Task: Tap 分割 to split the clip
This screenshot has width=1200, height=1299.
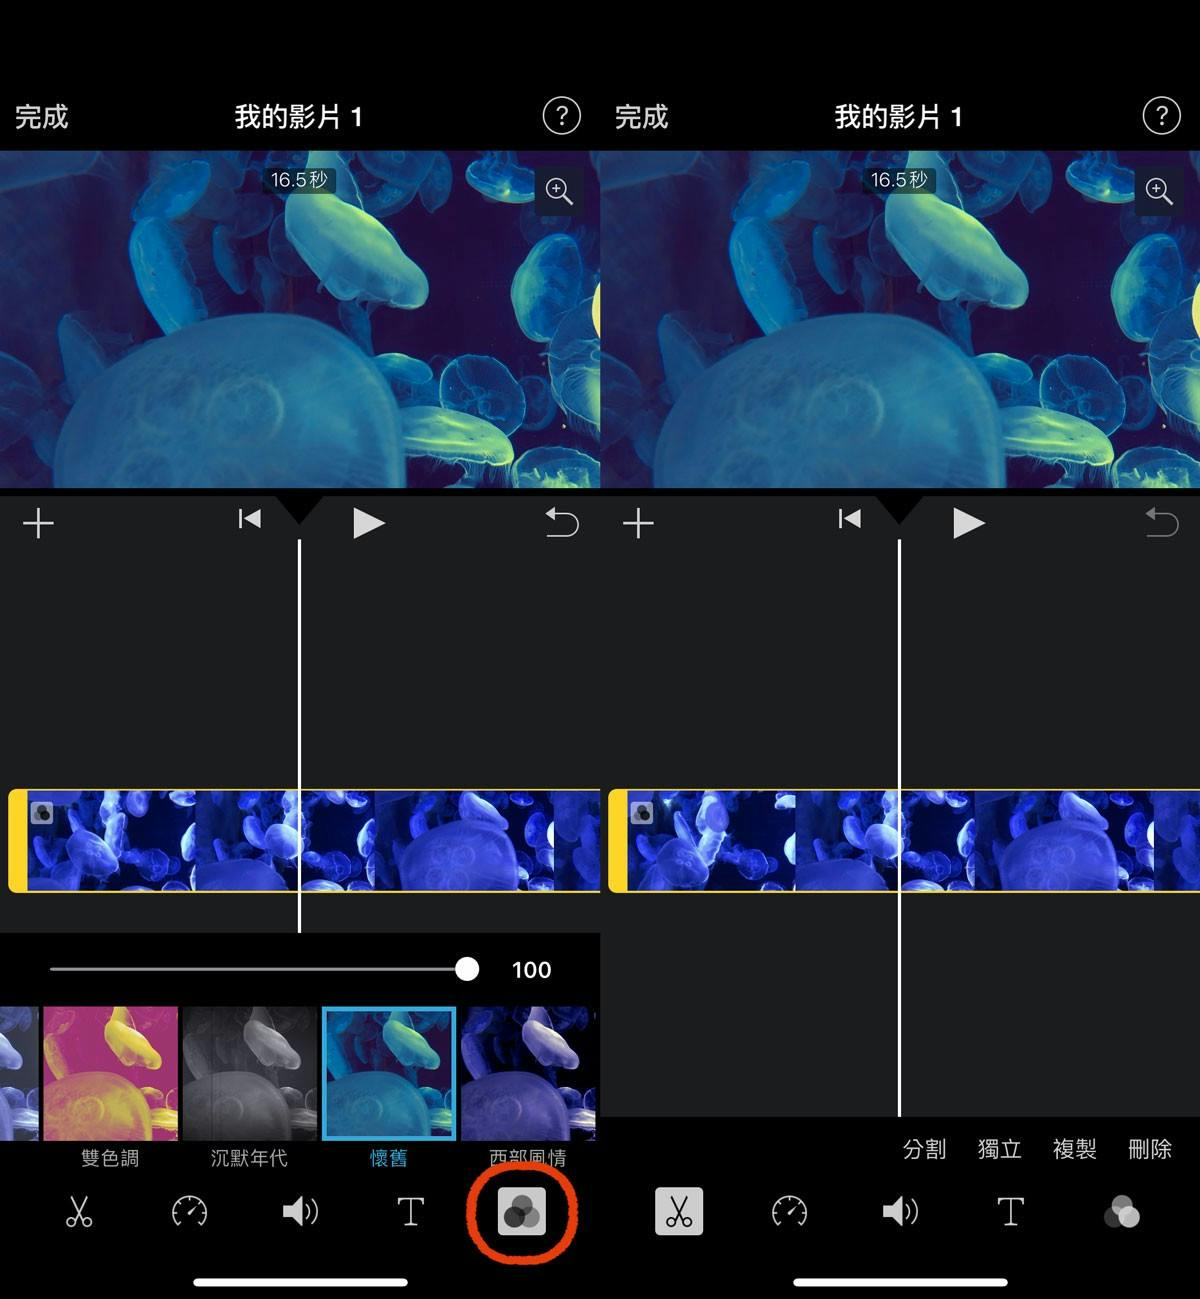Action: click(x=924, y=1149)
